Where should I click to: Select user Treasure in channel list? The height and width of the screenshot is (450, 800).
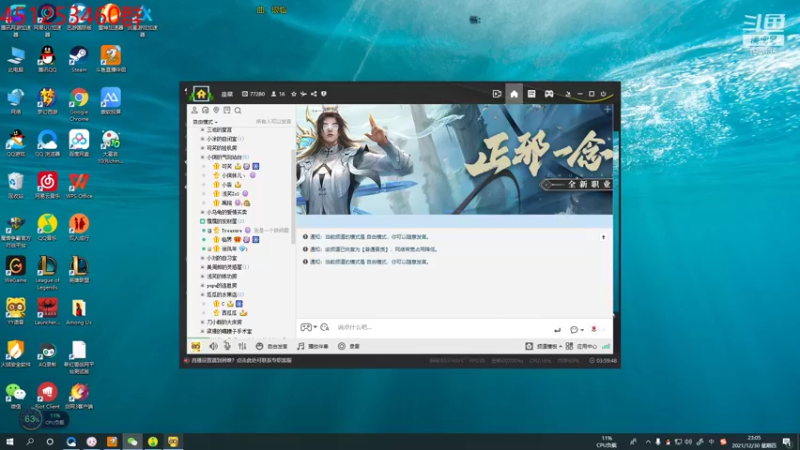coord(232,231)
